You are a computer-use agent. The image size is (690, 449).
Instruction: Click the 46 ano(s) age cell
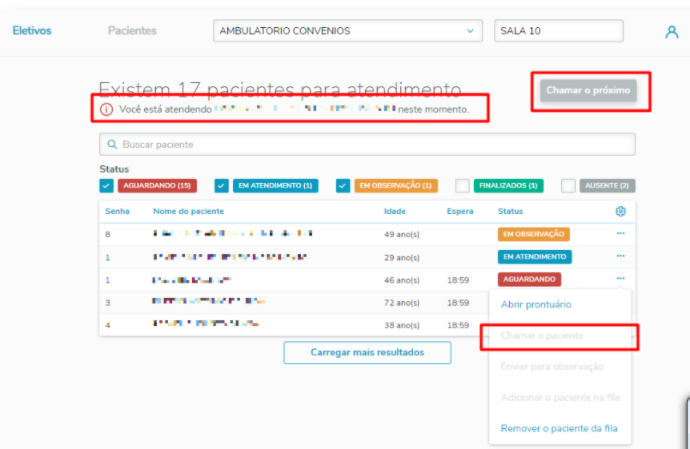(x=402, y=280)
